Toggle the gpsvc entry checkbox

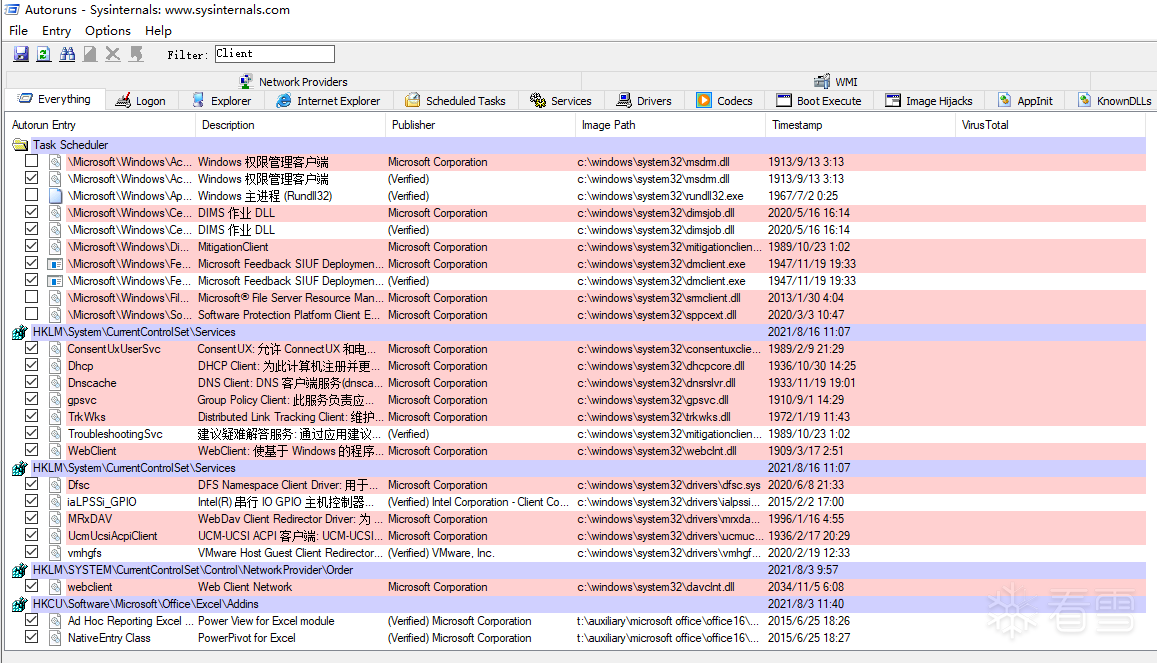click(31, 399)
